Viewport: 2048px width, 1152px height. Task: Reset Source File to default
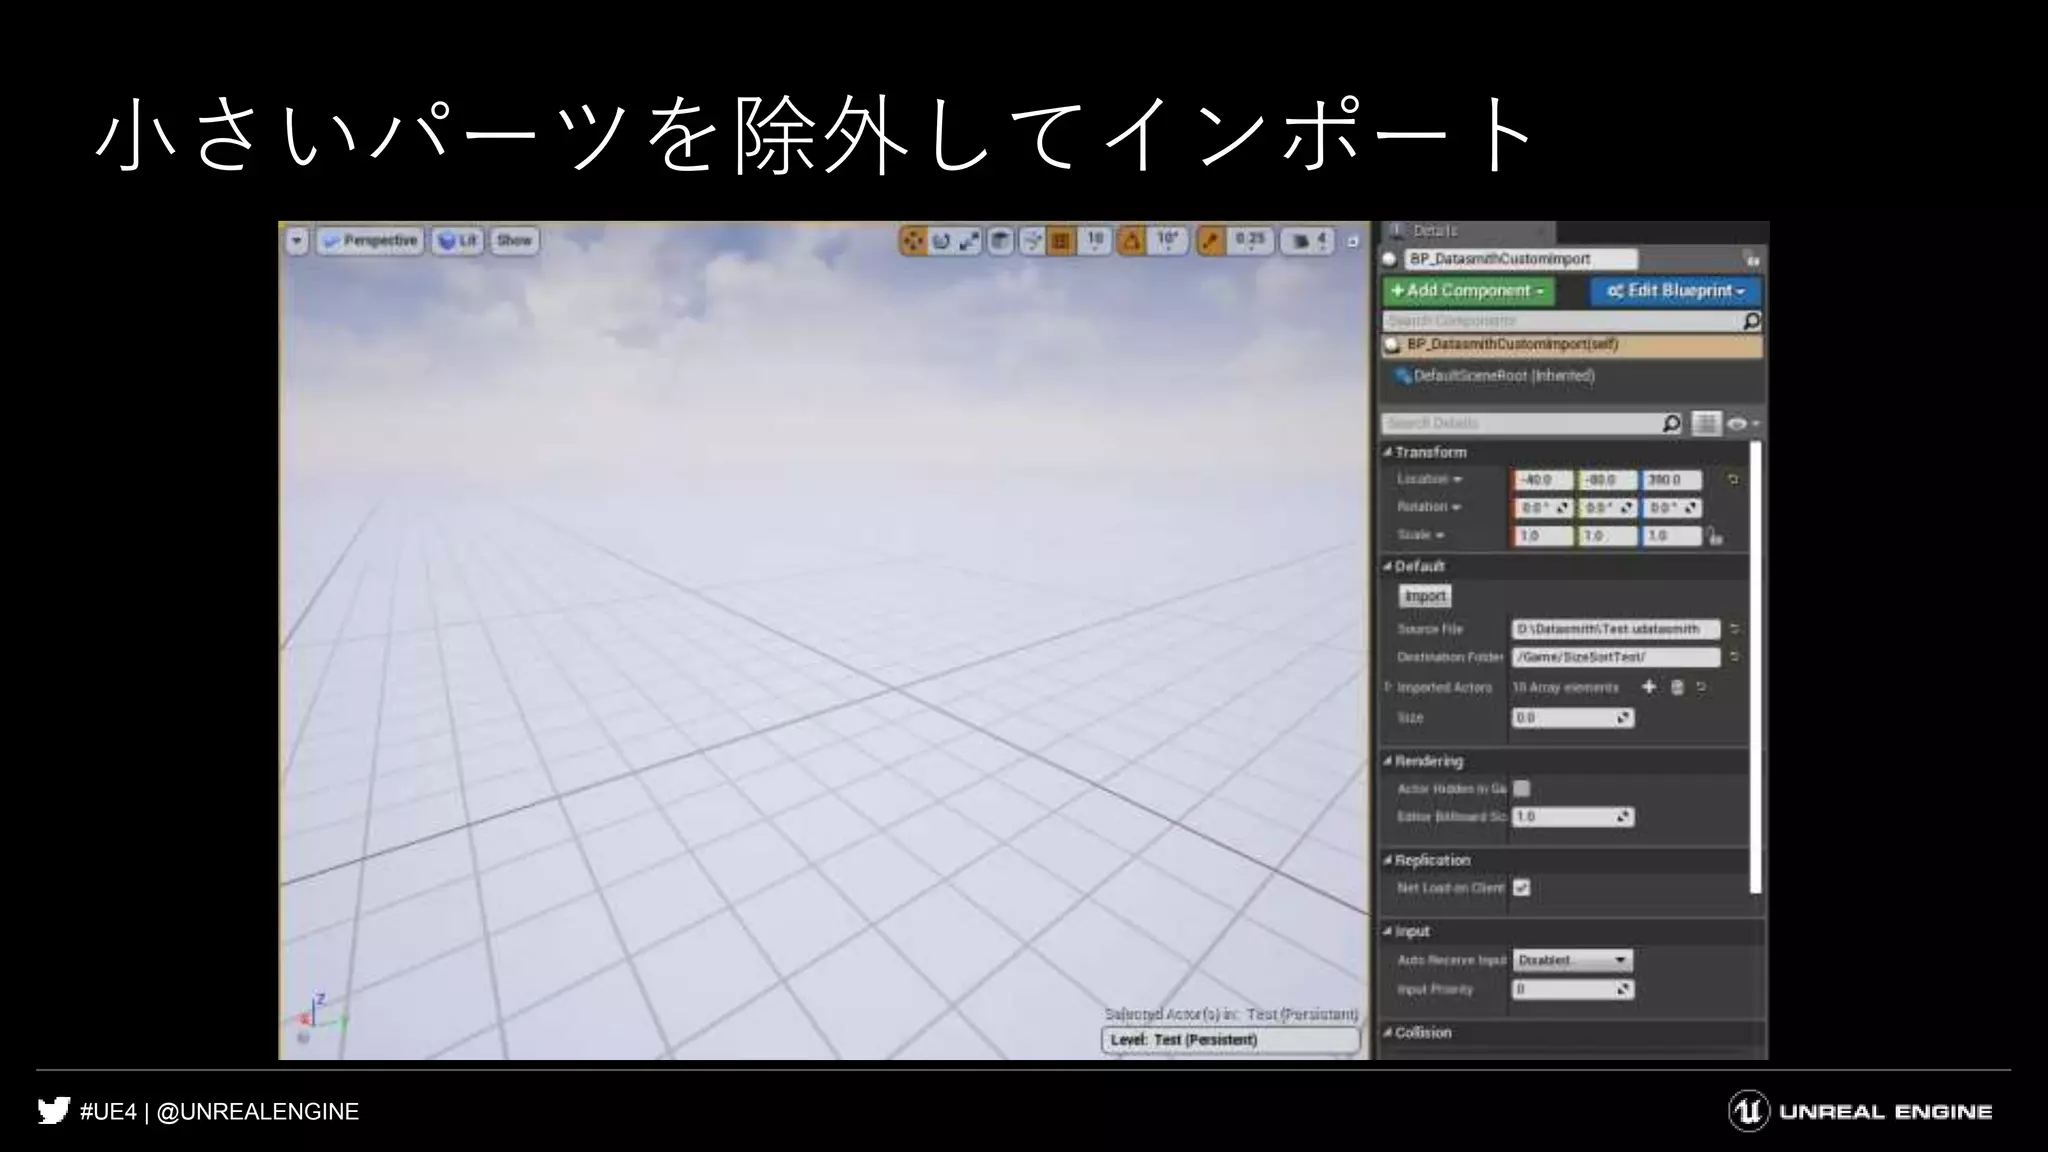pyautogui.click(x=1734, y=629)
